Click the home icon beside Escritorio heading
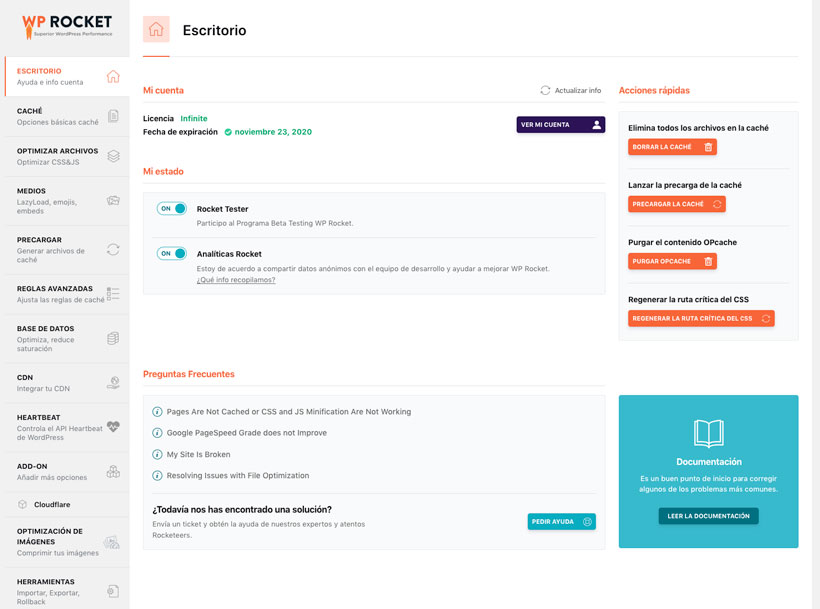Viewport: 820px width, 609px height. pos(156,29)
